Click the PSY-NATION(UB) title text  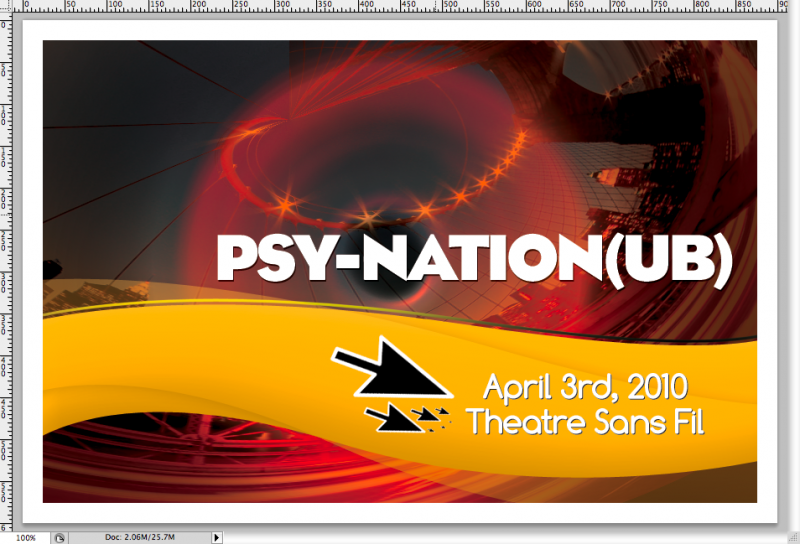coord(475,259)
